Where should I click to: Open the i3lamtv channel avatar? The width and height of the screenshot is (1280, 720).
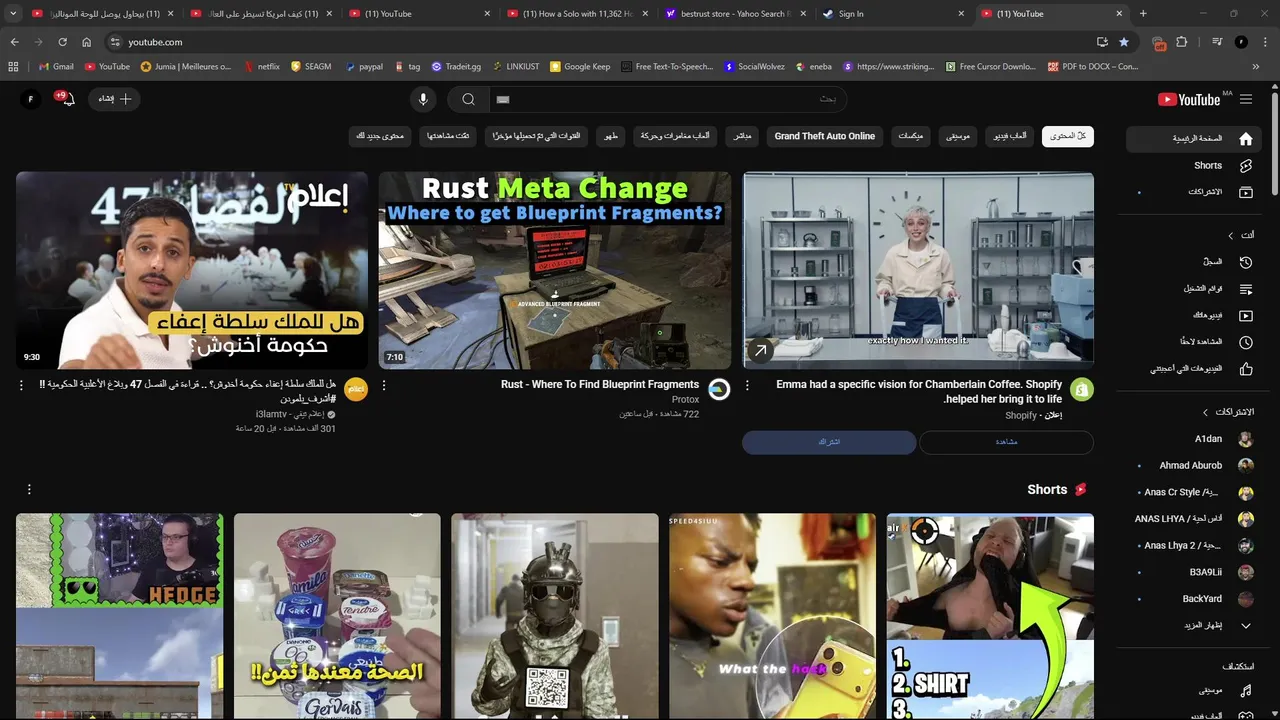coord(356,389)
